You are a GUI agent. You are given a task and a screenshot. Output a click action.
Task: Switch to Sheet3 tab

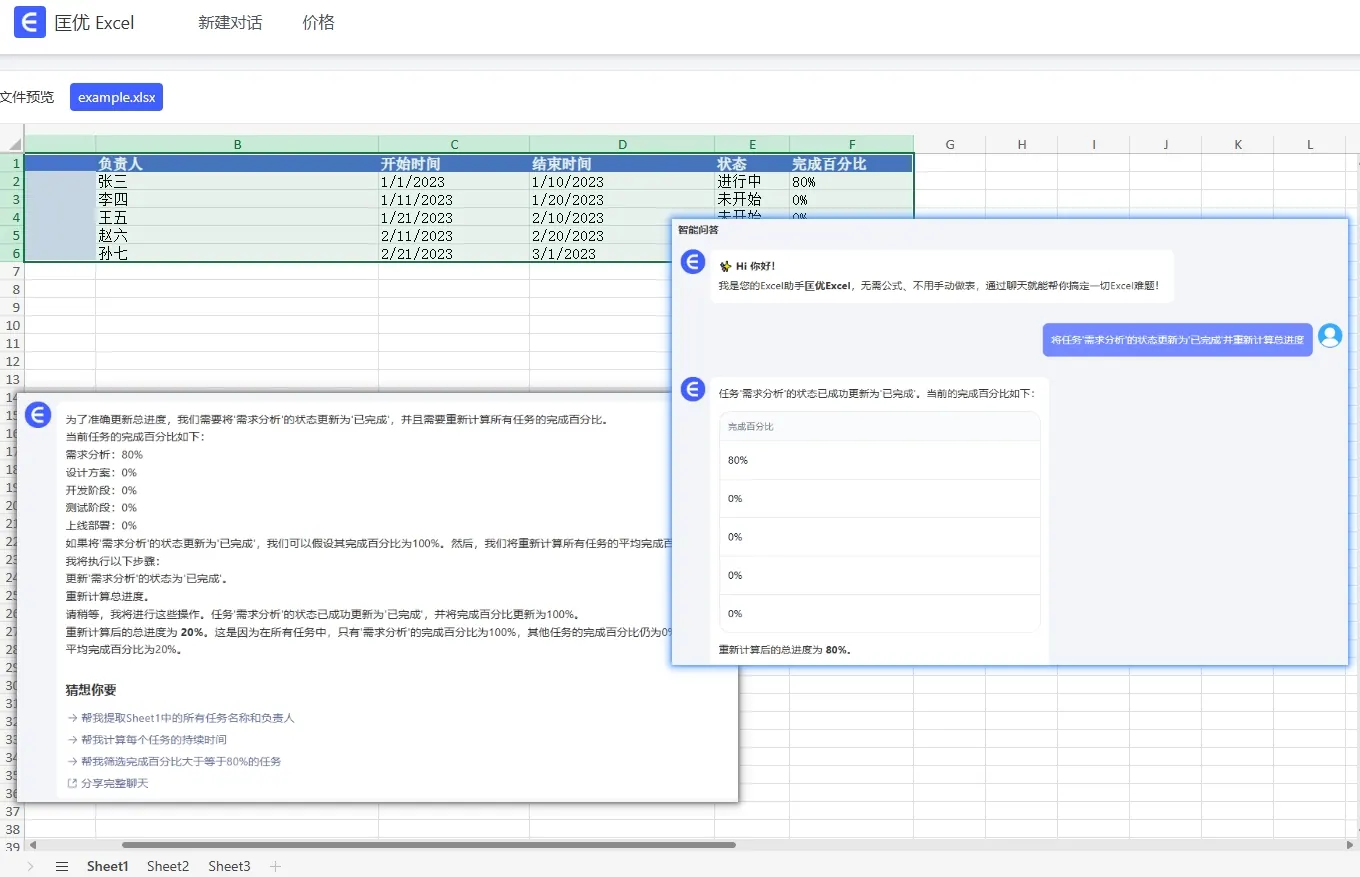point(229,866)
